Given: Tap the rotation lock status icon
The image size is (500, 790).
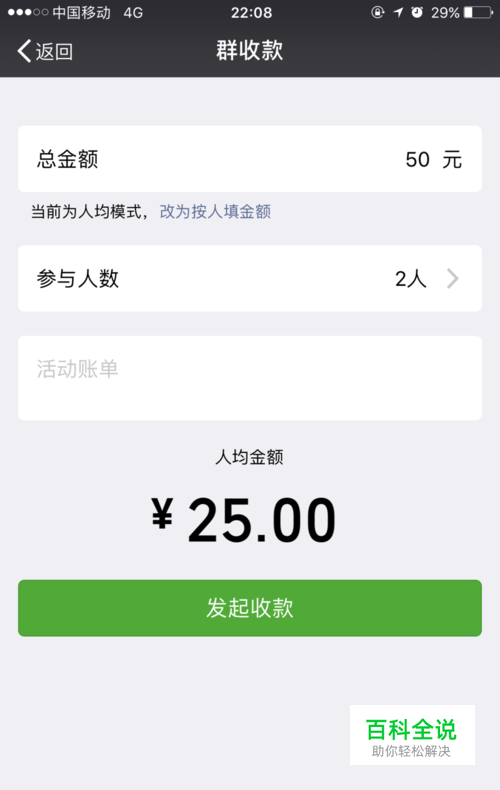Looking at the screenshot, I should pyautogui.click(x=378, y=12).
